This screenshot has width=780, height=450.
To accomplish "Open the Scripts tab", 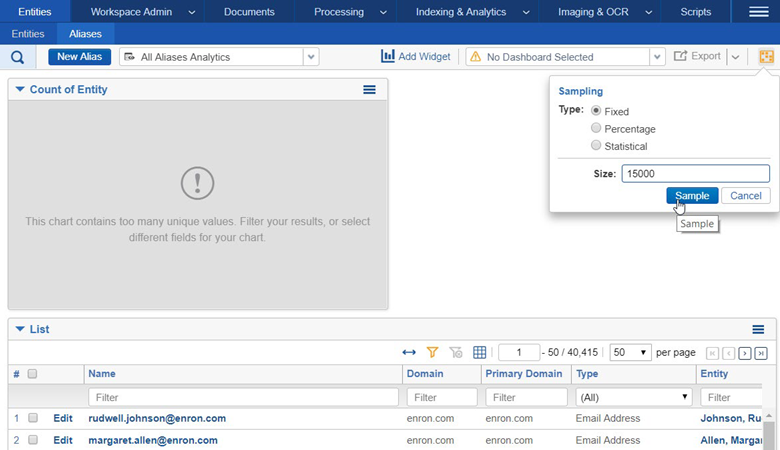I will coord(695,11).
